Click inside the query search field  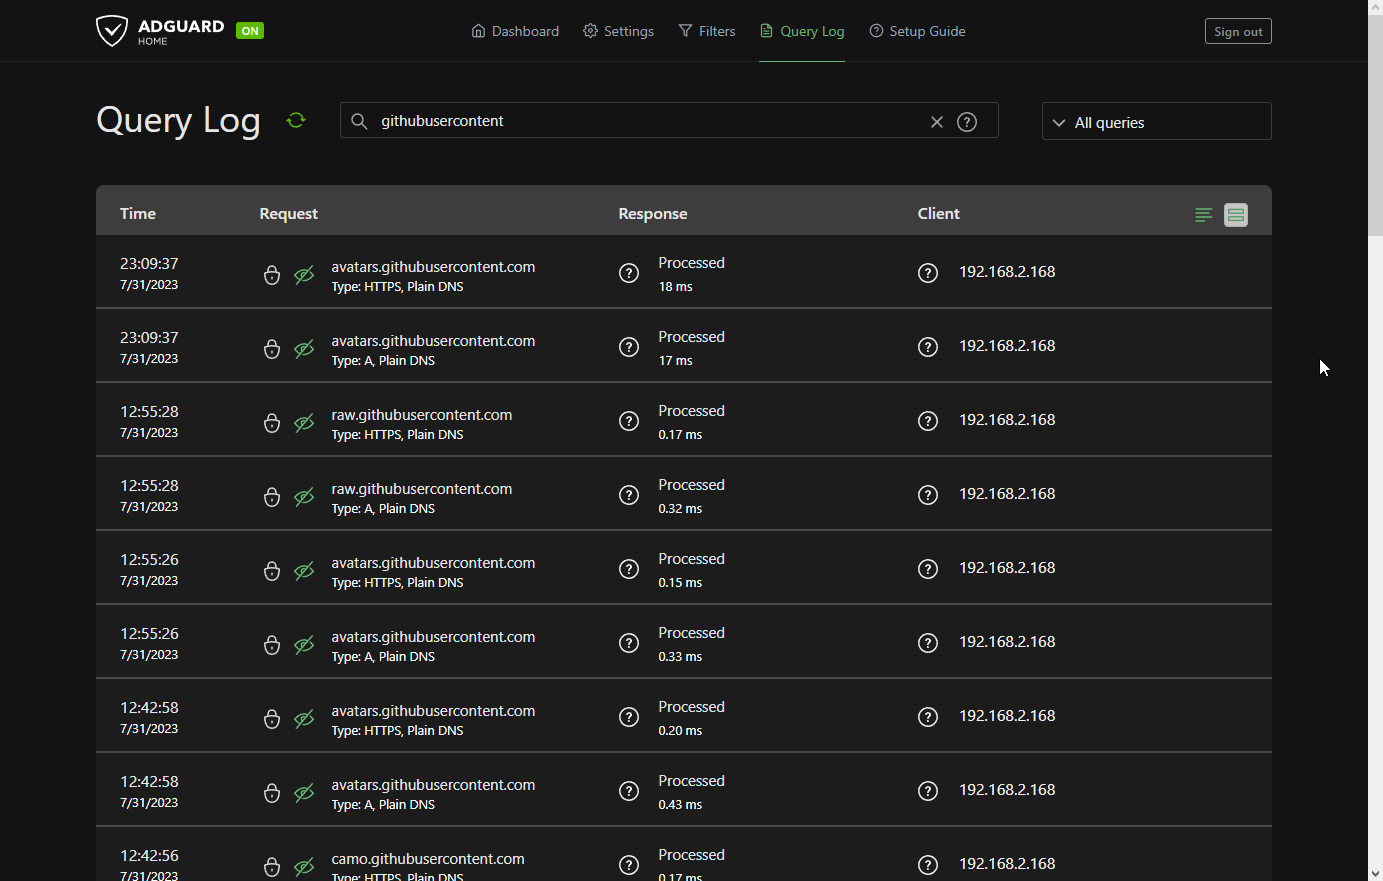tap(650, 121)
